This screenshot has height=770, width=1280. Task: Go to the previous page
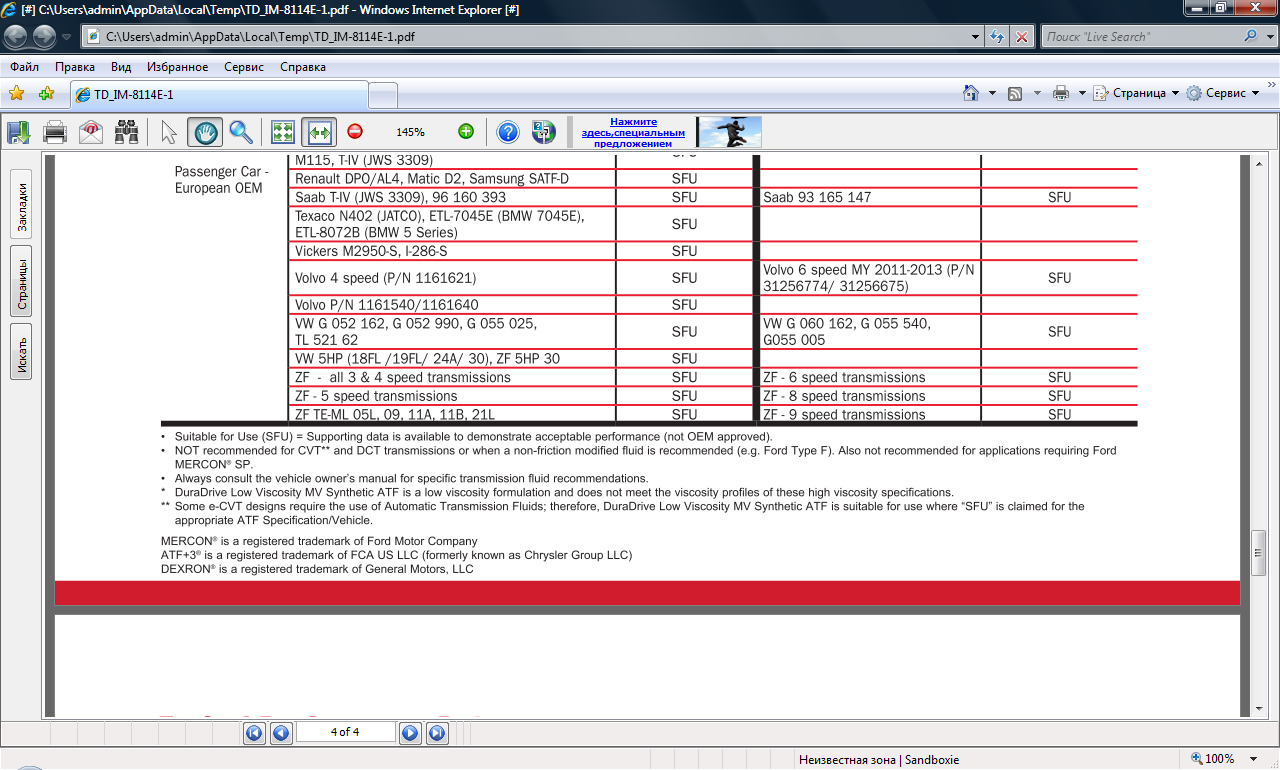281,733
